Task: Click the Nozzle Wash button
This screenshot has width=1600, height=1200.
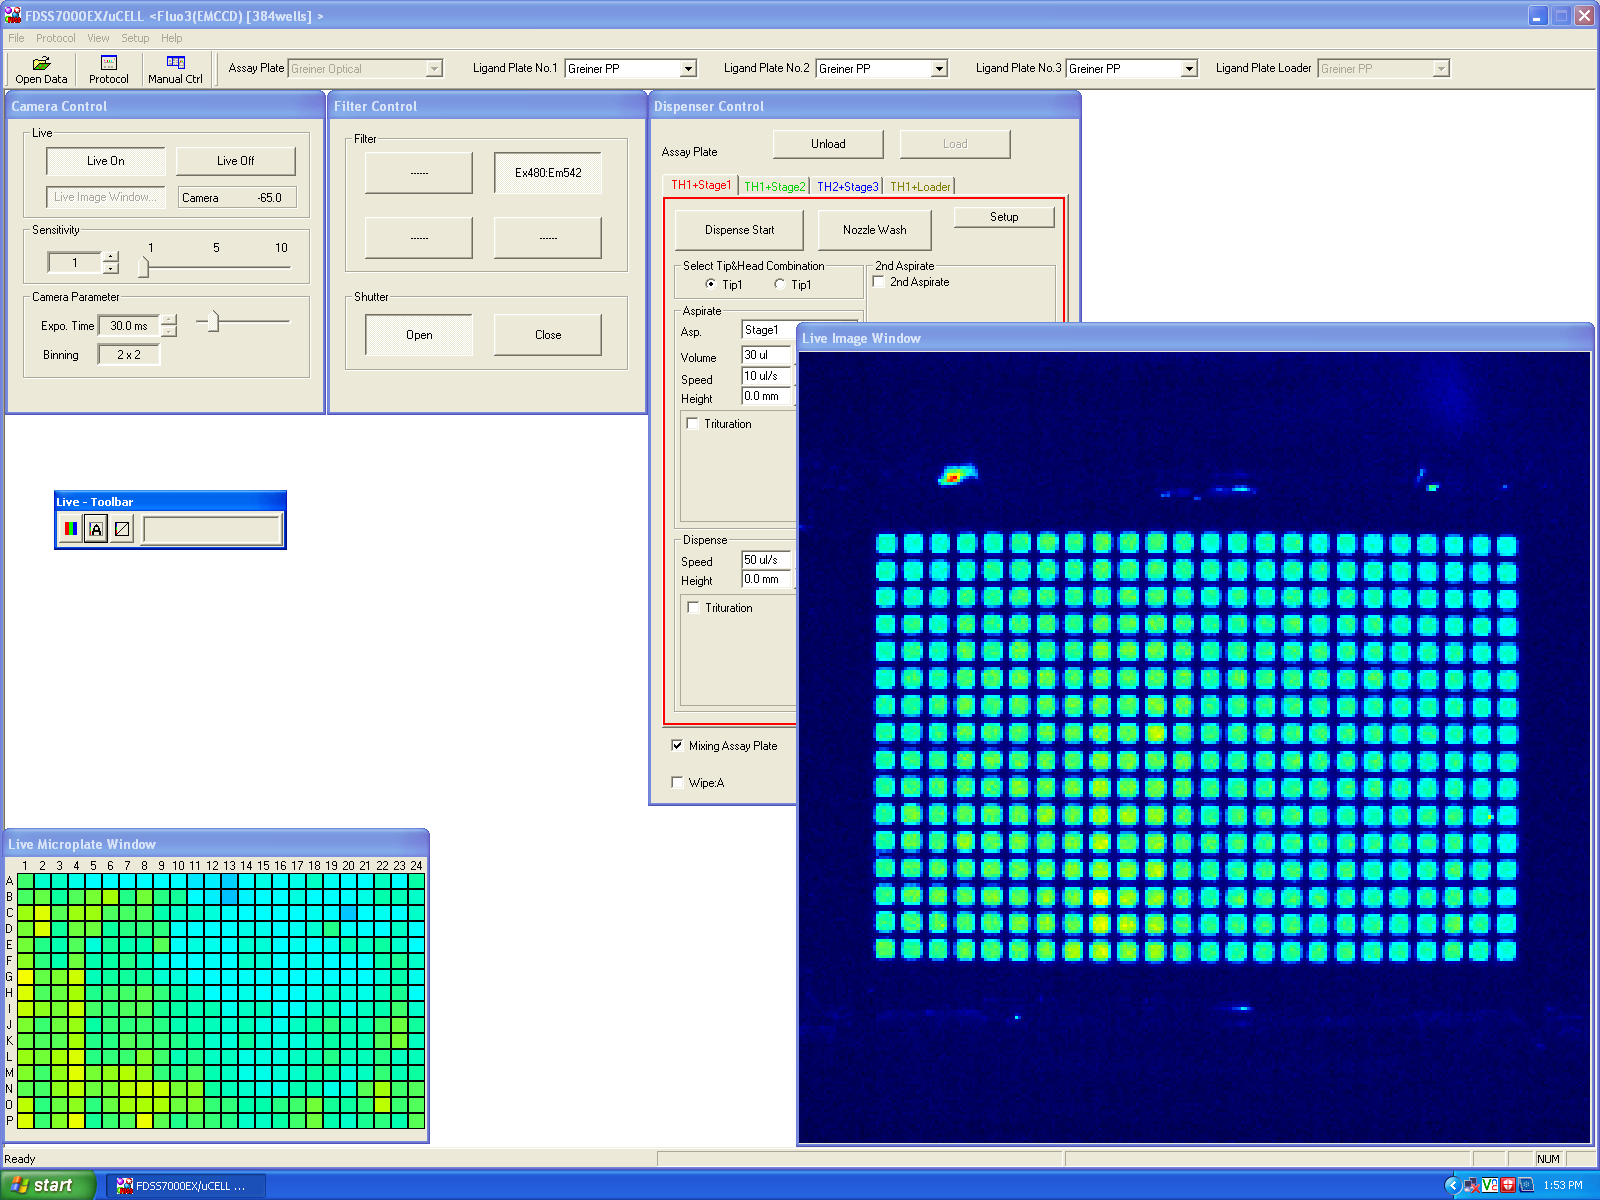Action: pyautogui.click(x=874, y=230)
